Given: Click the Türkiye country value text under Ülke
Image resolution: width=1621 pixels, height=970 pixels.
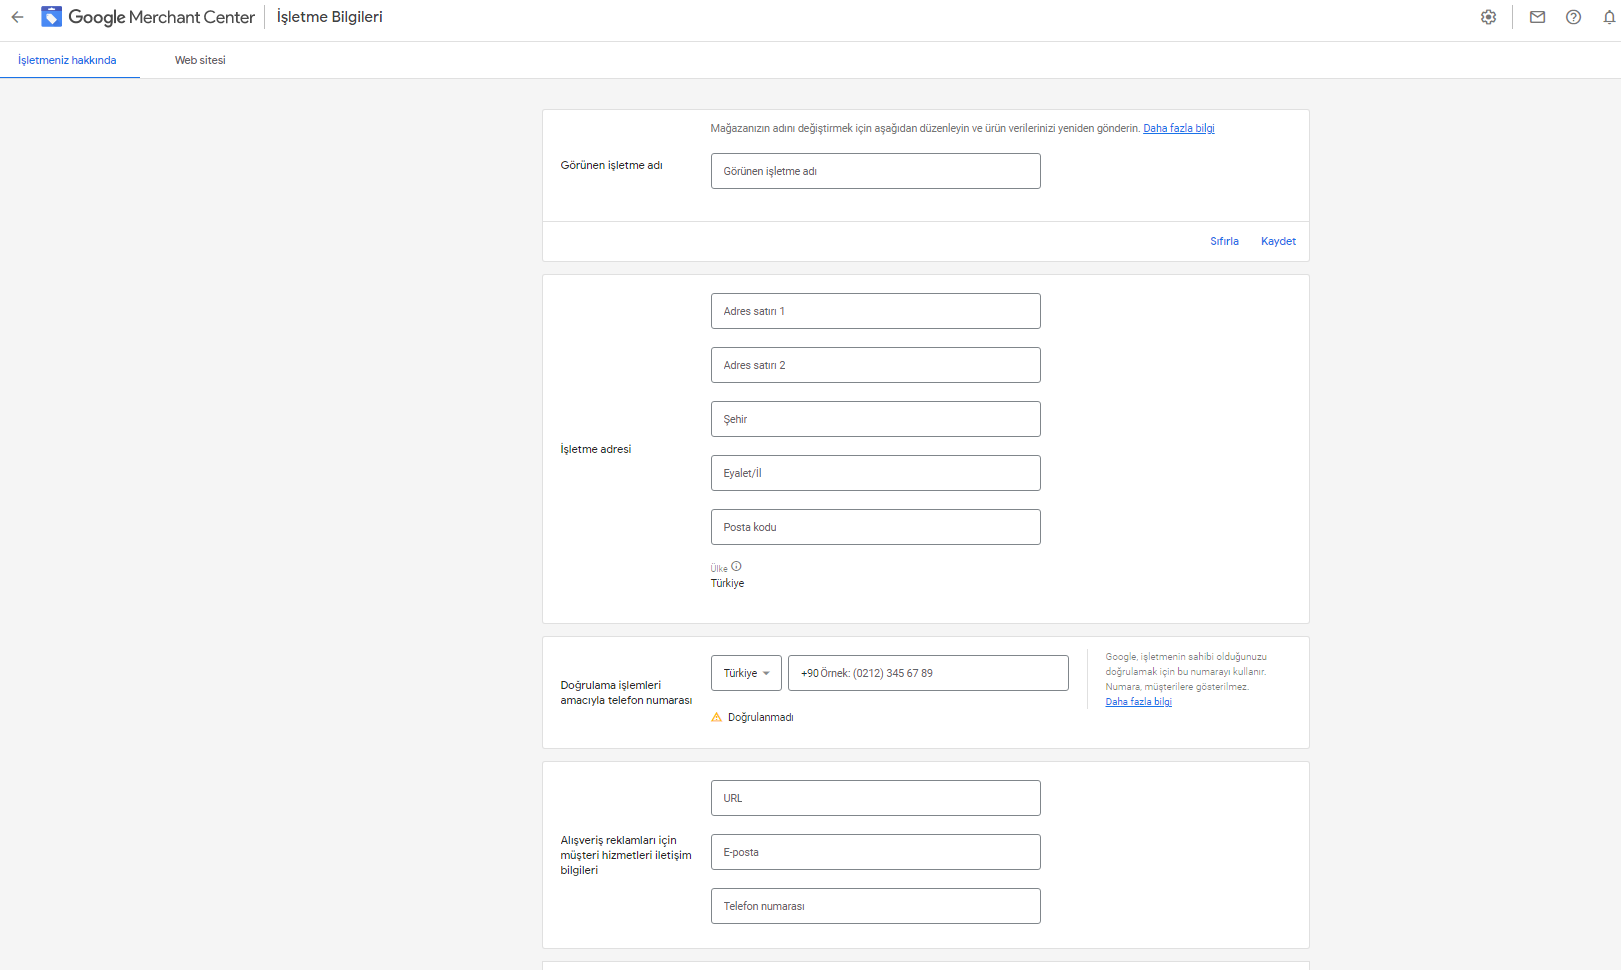Looking at the screenshot, I should (x=727, y=583).
